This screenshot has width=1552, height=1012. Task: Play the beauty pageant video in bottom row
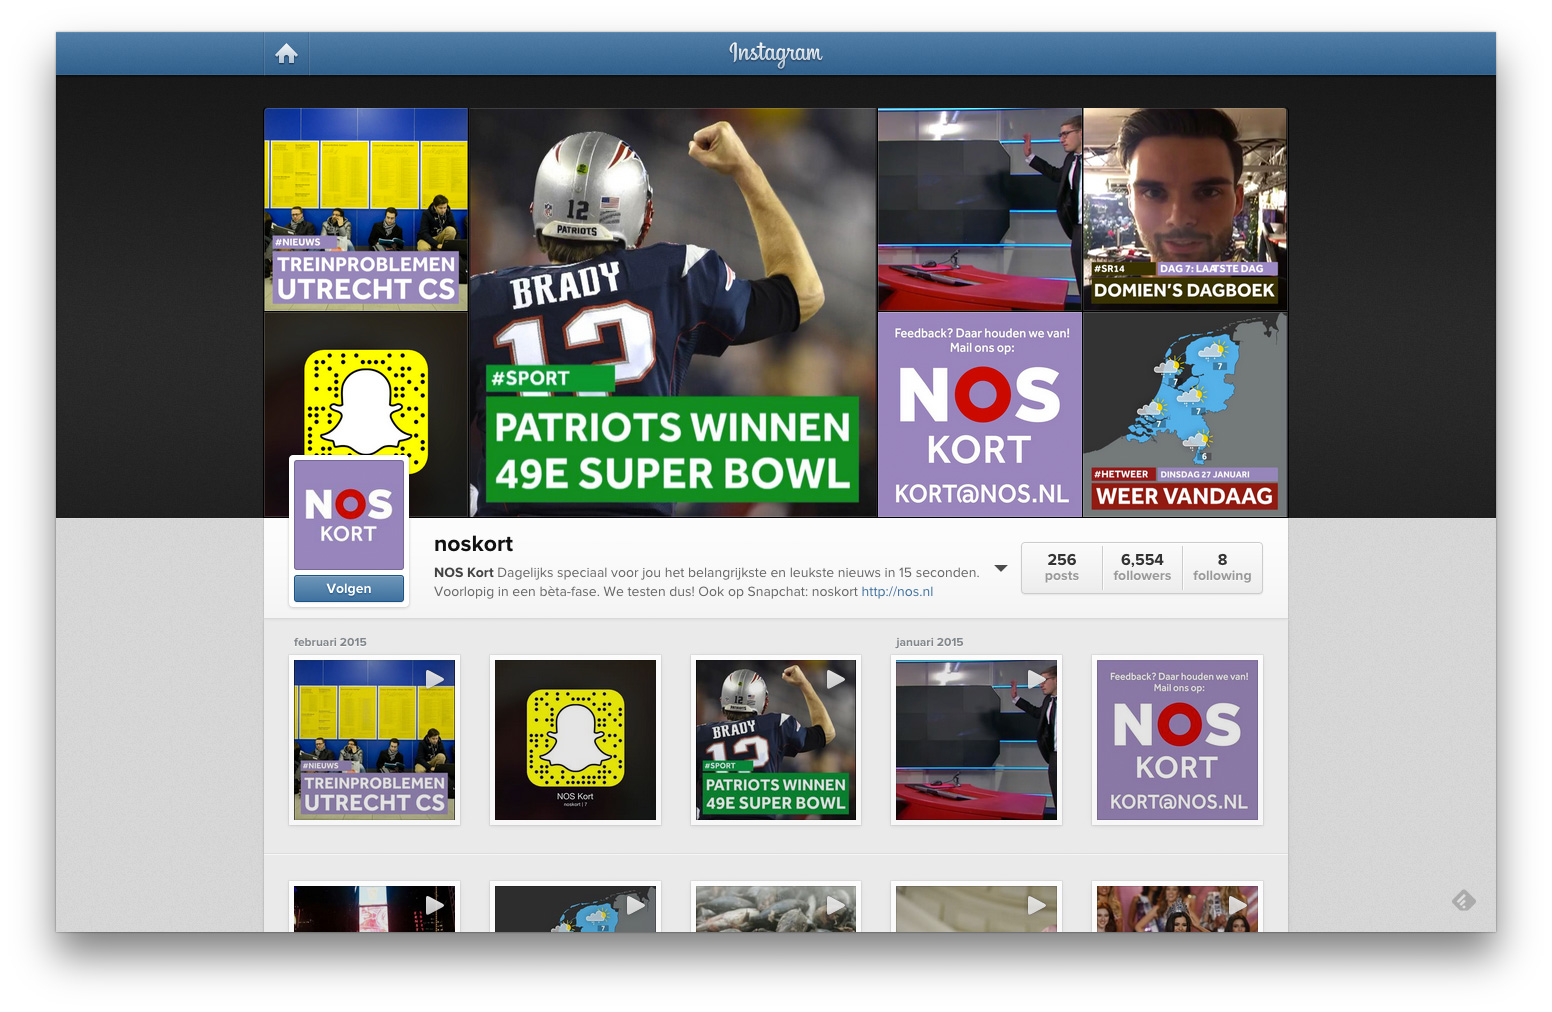1177,908
